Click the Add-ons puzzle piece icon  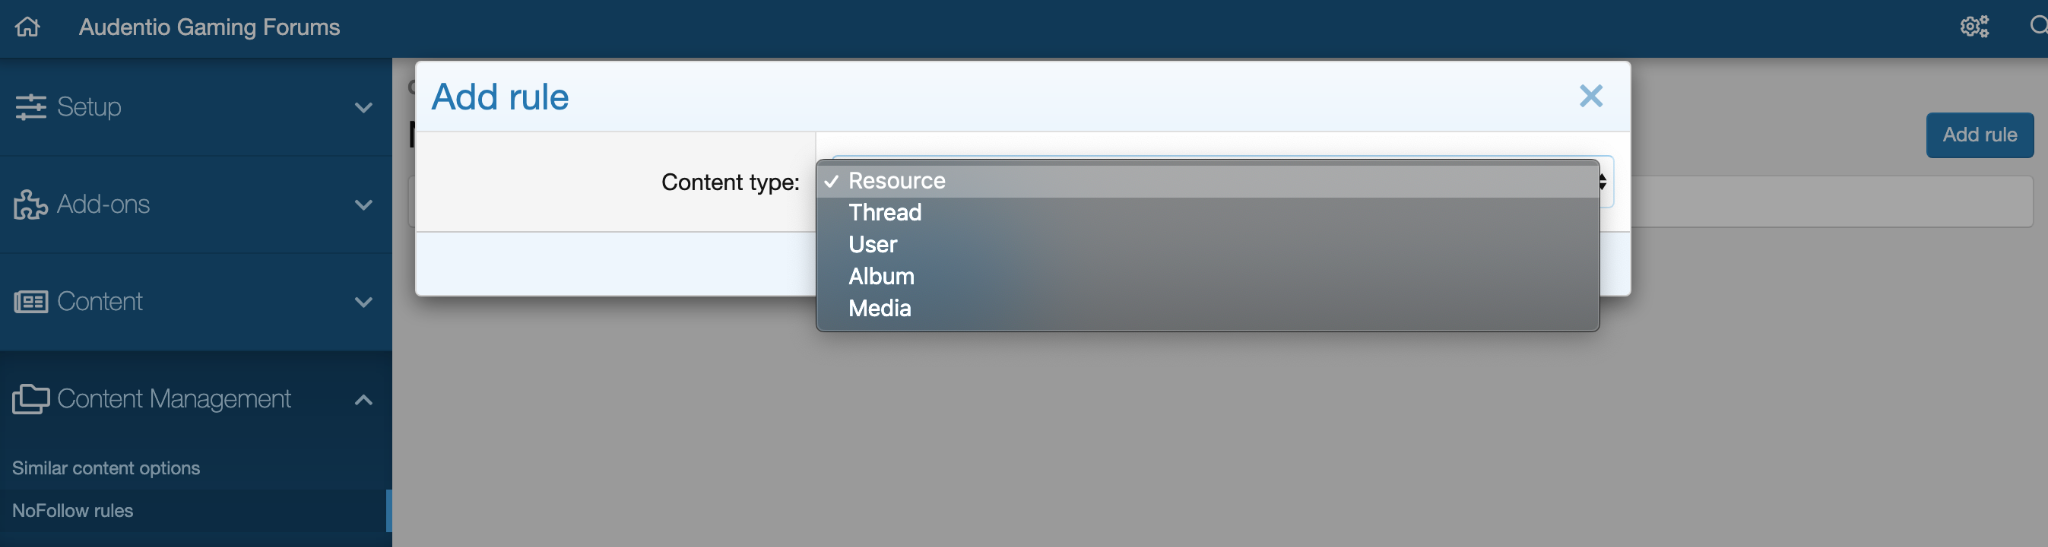pos(31,204)
